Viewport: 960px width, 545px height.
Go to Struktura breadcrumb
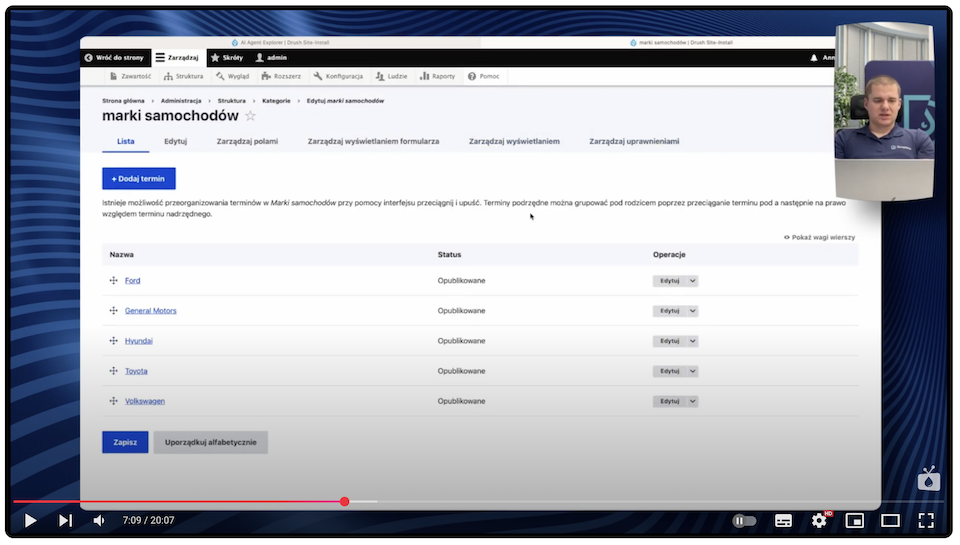231,101
